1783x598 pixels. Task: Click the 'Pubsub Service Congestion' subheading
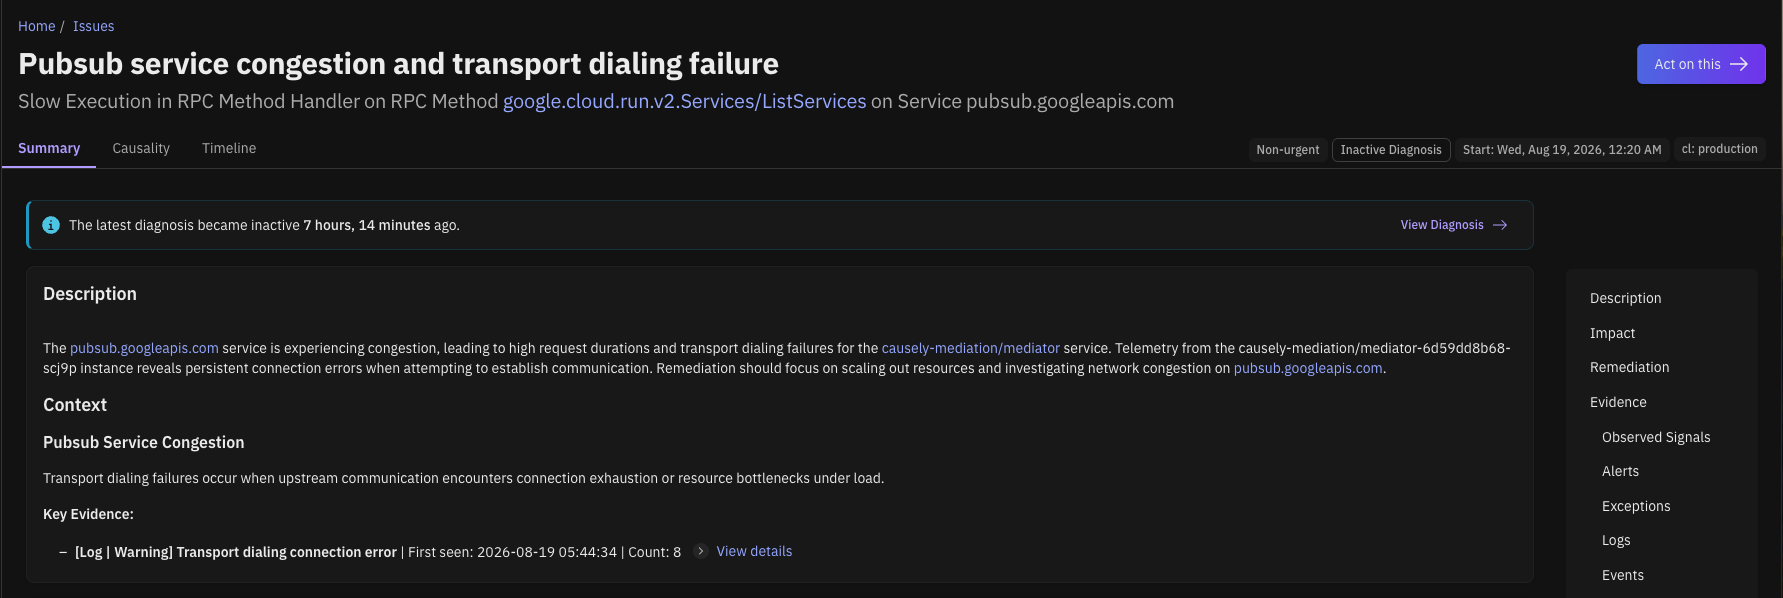pyautogui.click(x=143, y=442)
